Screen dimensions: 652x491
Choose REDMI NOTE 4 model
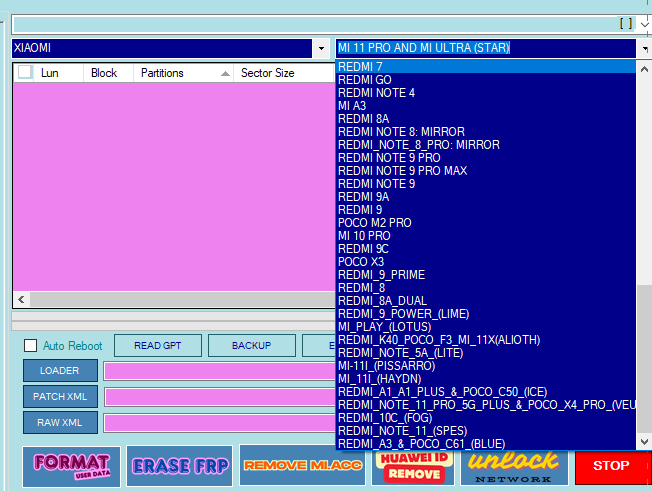(486, 93)
